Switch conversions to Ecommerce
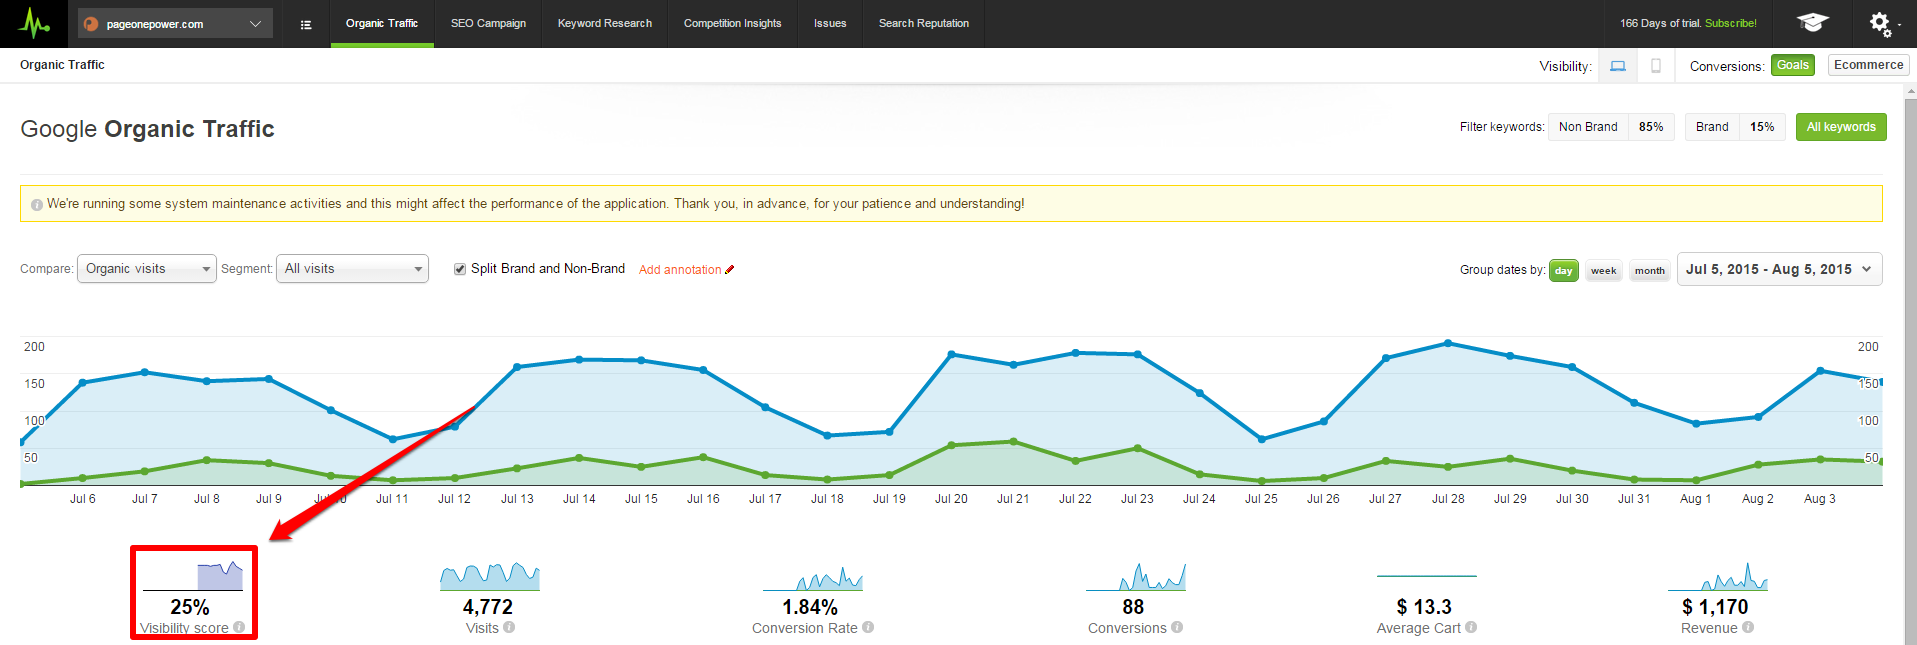 pos(1868,65)
